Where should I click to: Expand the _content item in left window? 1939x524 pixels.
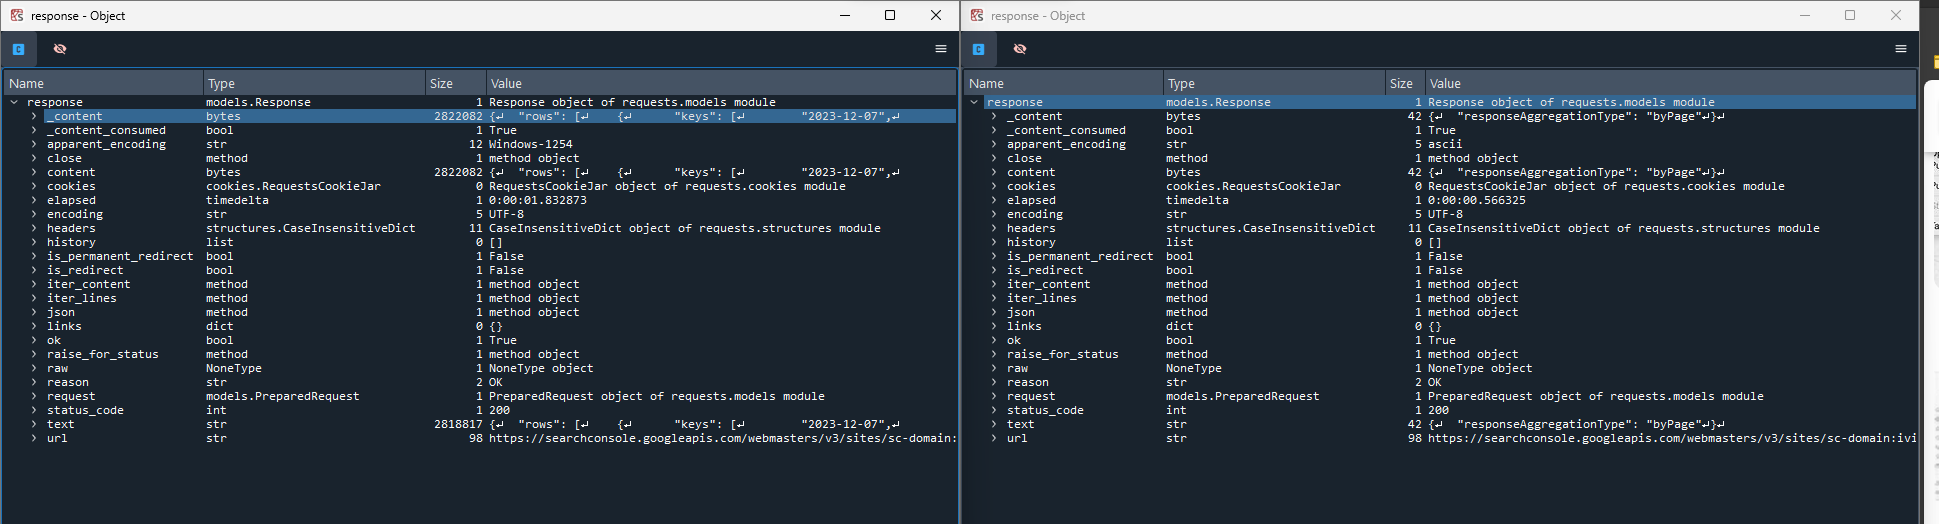pyautogui.click(x=34, y=116)
